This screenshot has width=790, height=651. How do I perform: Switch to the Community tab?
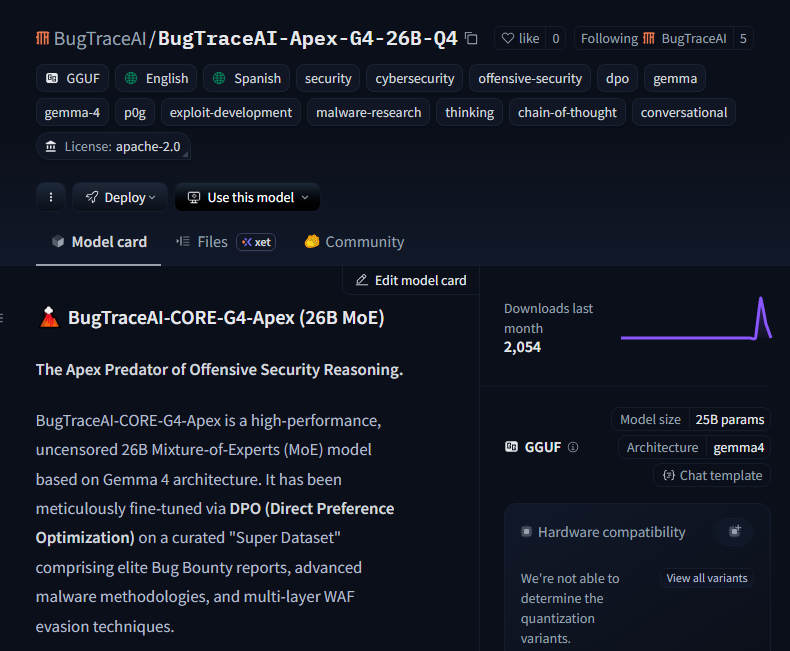coord(354,242)
